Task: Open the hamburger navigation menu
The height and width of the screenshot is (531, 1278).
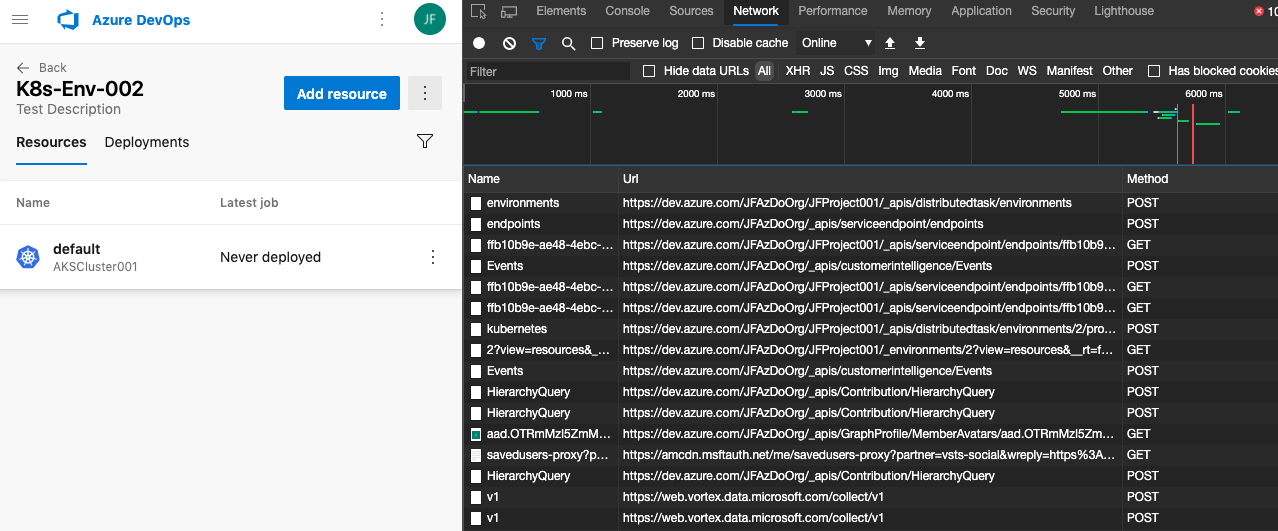Action: pos(20,20)
